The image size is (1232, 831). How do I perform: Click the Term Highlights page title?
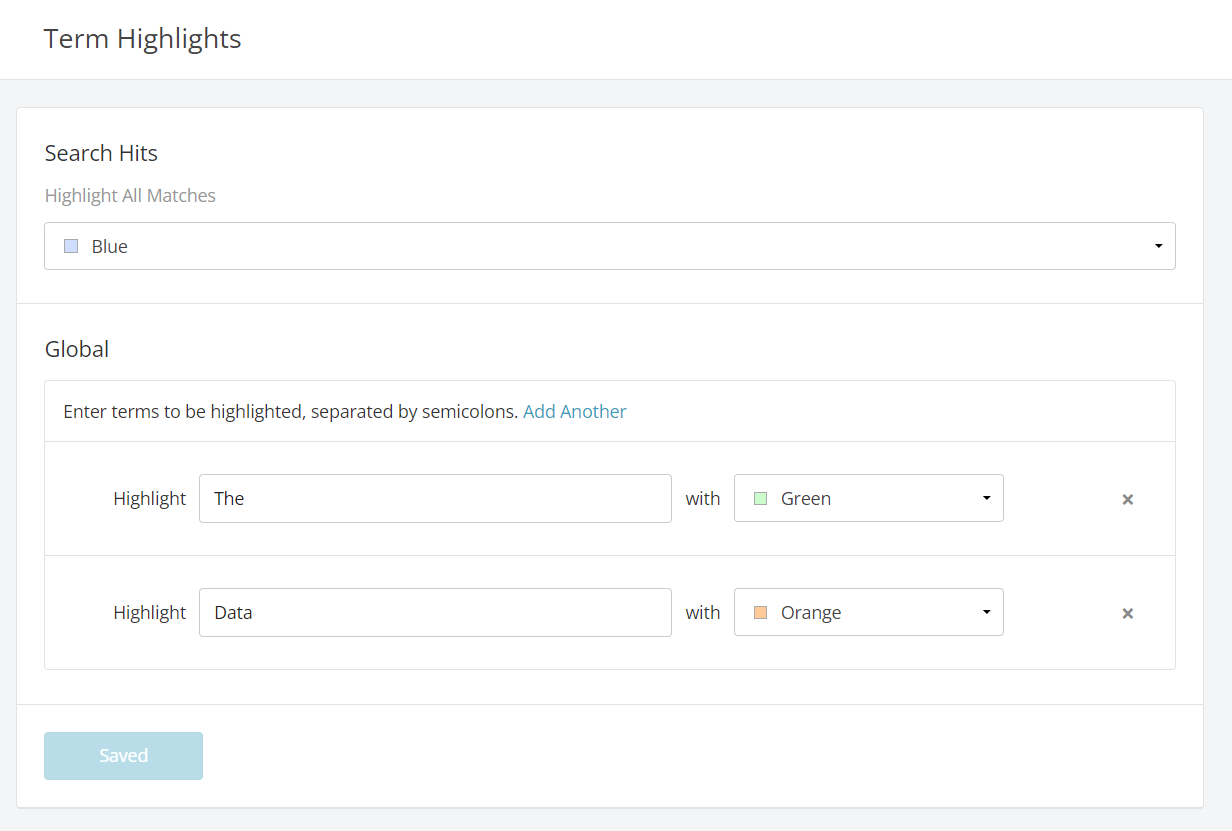(x=143, y=39)
